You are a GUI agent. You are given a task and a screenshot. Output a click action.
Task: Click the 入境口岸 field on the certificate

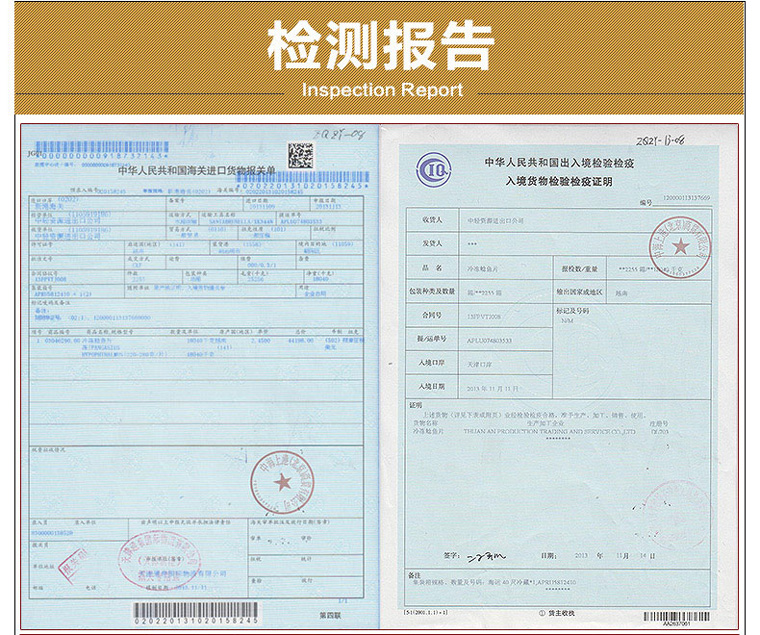[431, 364]
